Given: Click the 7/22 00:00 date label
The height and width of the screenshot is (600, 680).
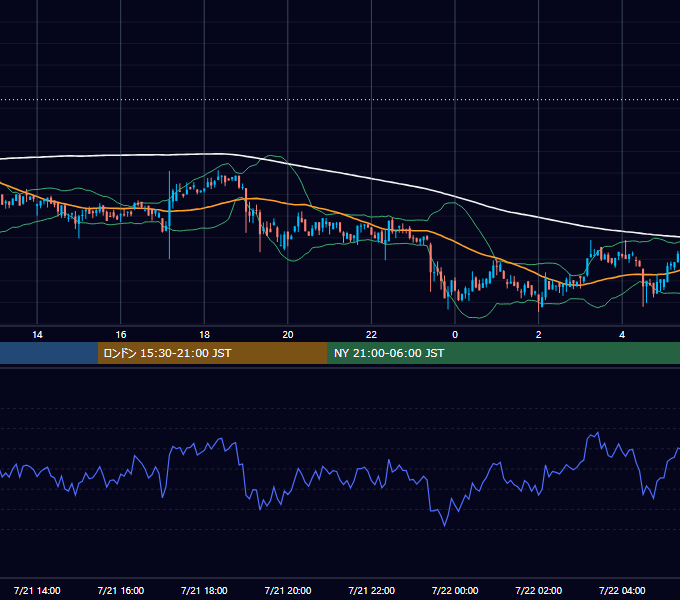Looking at the screenshot, I should click(x=455, y=590).
